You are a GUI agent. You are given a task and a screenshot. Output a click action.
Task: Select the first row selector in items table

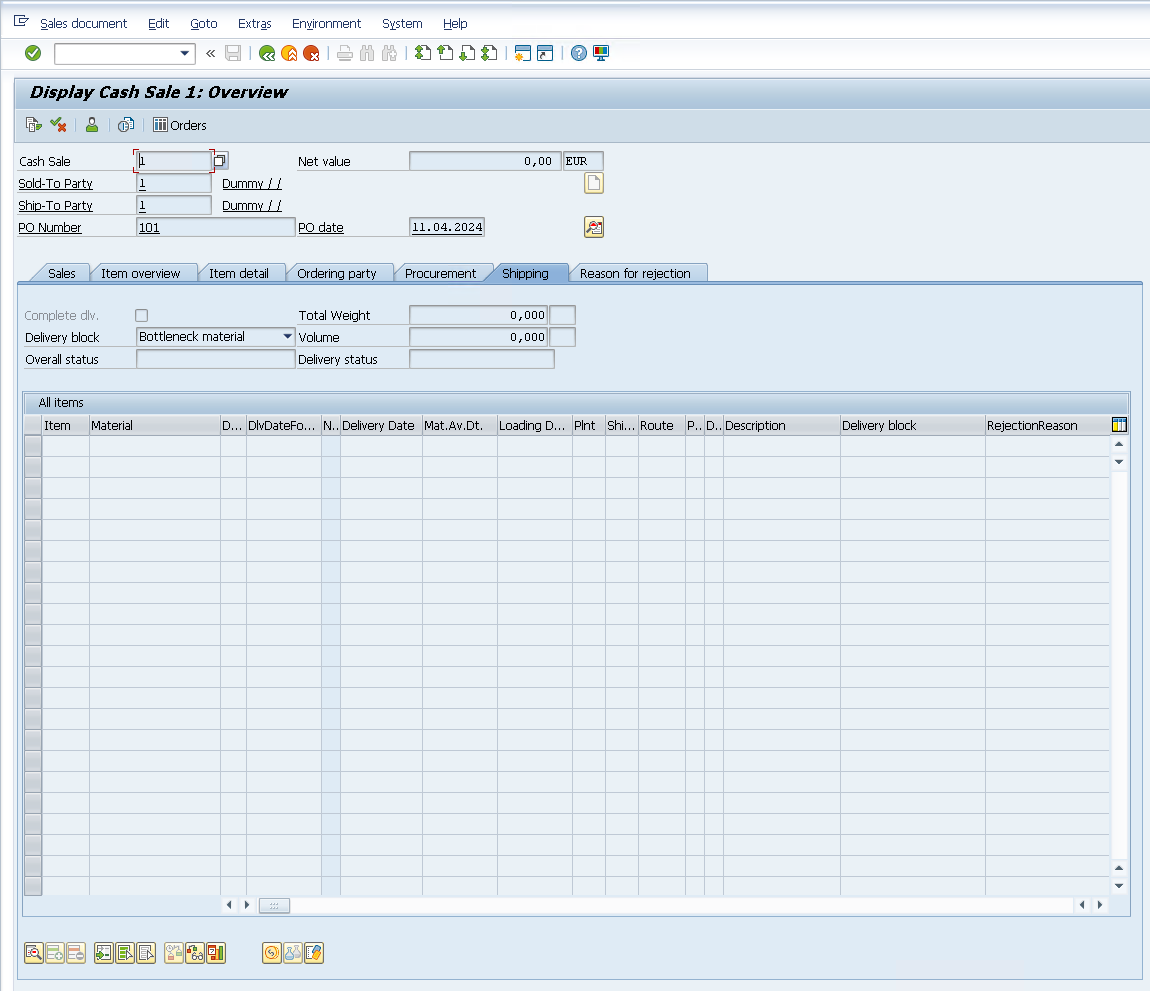click(x=33, y=446)
